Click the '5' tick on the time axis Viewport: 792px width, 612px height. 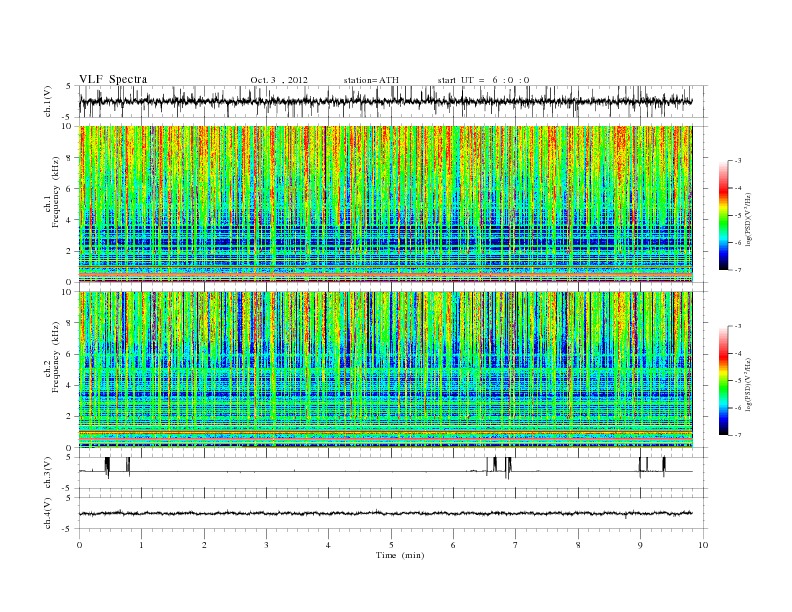(391, 545)
